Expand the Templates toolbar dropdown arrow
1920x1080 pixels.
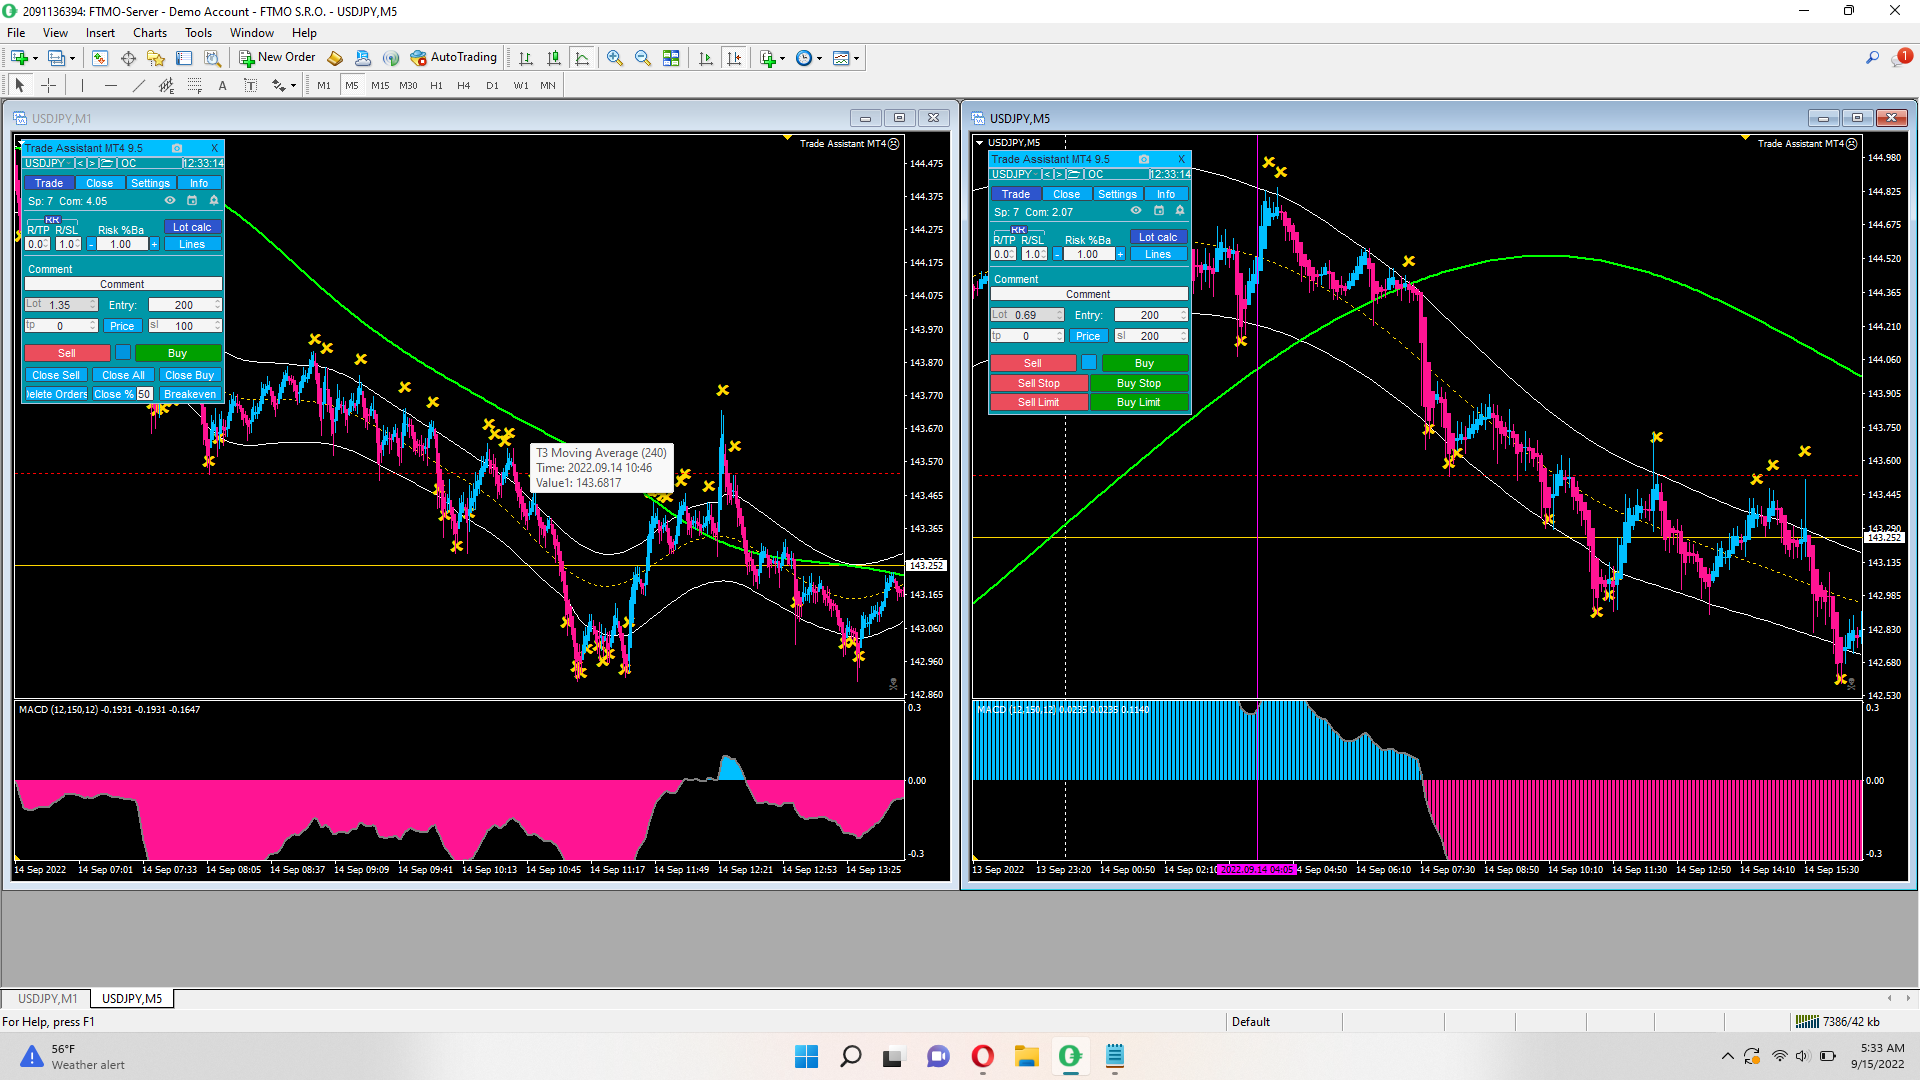point(857,58)
